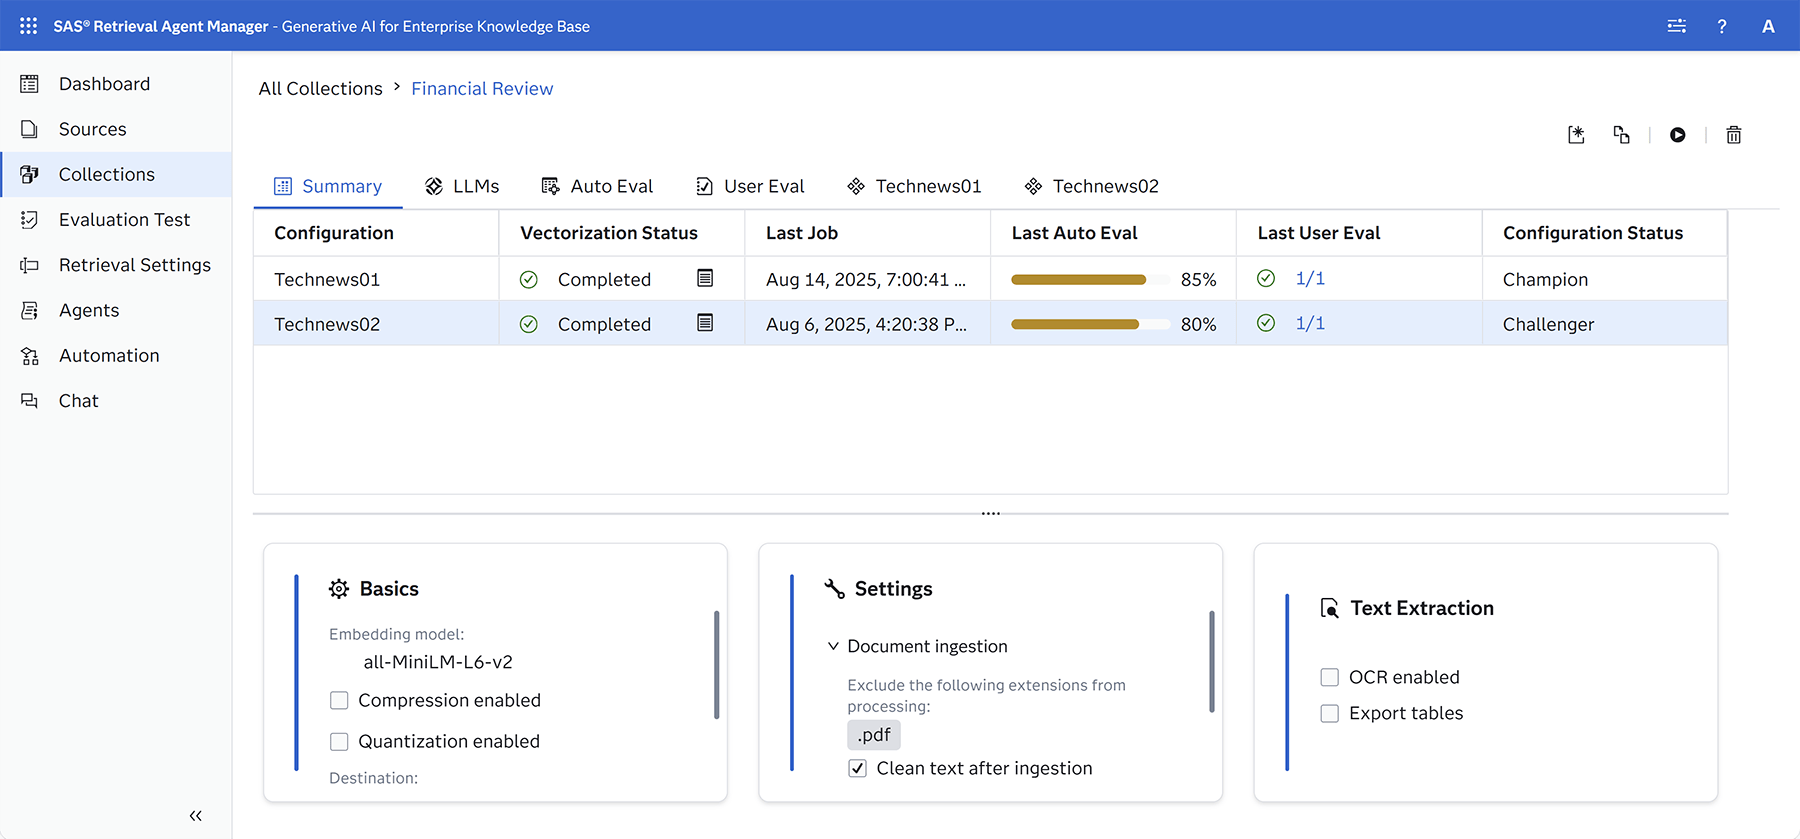Click the new configuration icon
Viewport: 1800px width, 839px height.
(1576, 135)
